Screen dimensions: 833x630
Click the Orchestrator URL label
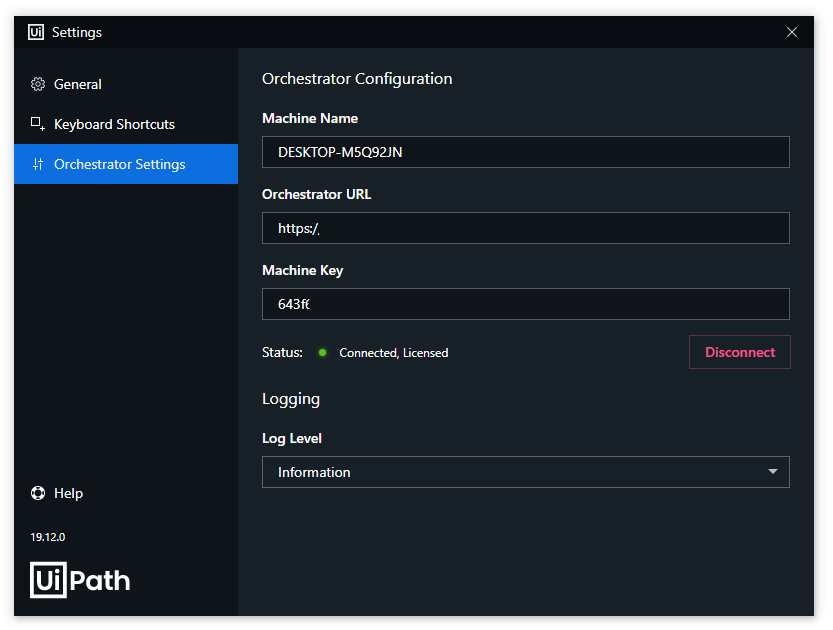click(x=317, y=194)
